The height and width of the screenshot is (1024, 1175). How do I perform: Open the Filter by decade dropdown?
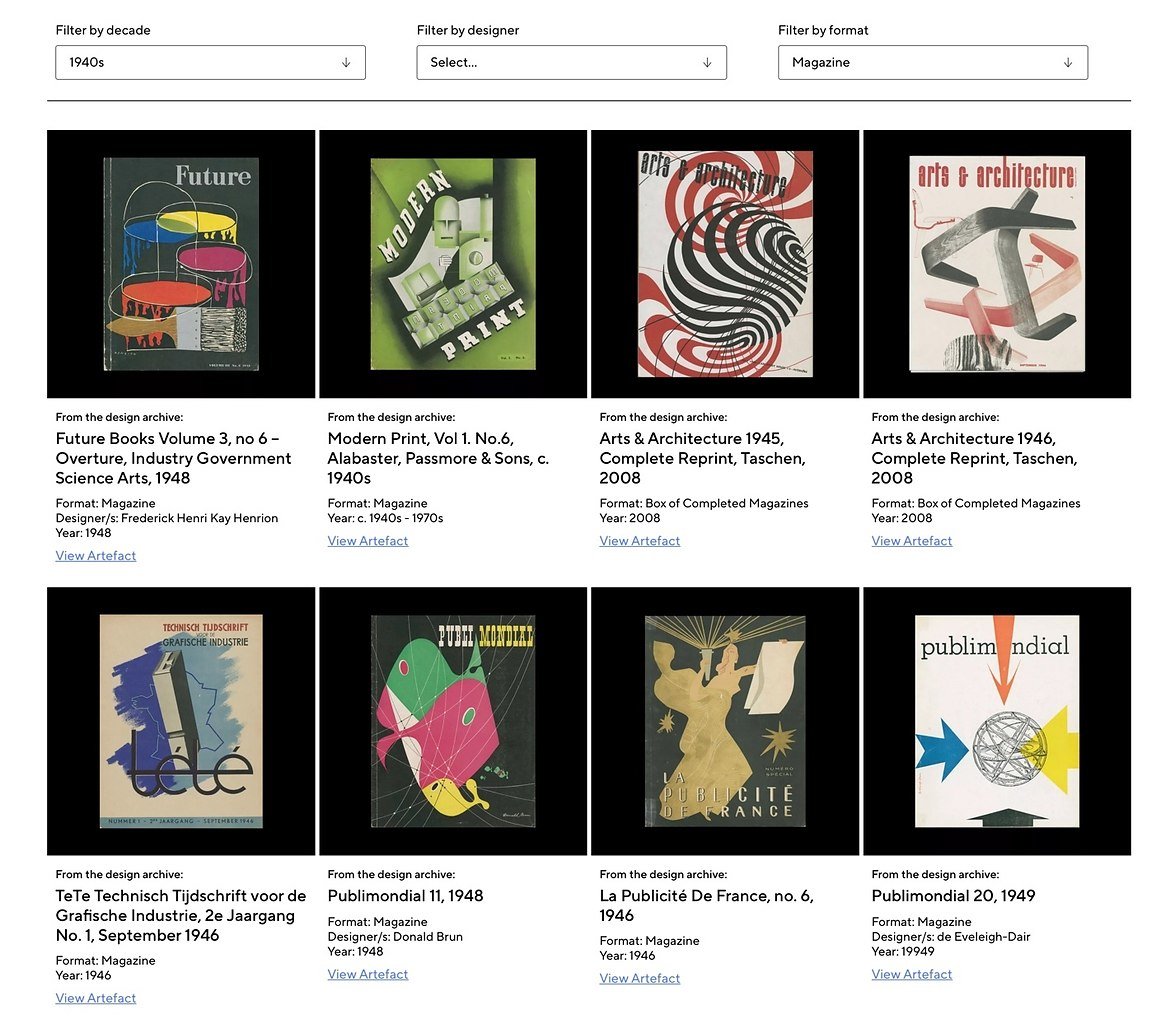click(x=210, y=62)
